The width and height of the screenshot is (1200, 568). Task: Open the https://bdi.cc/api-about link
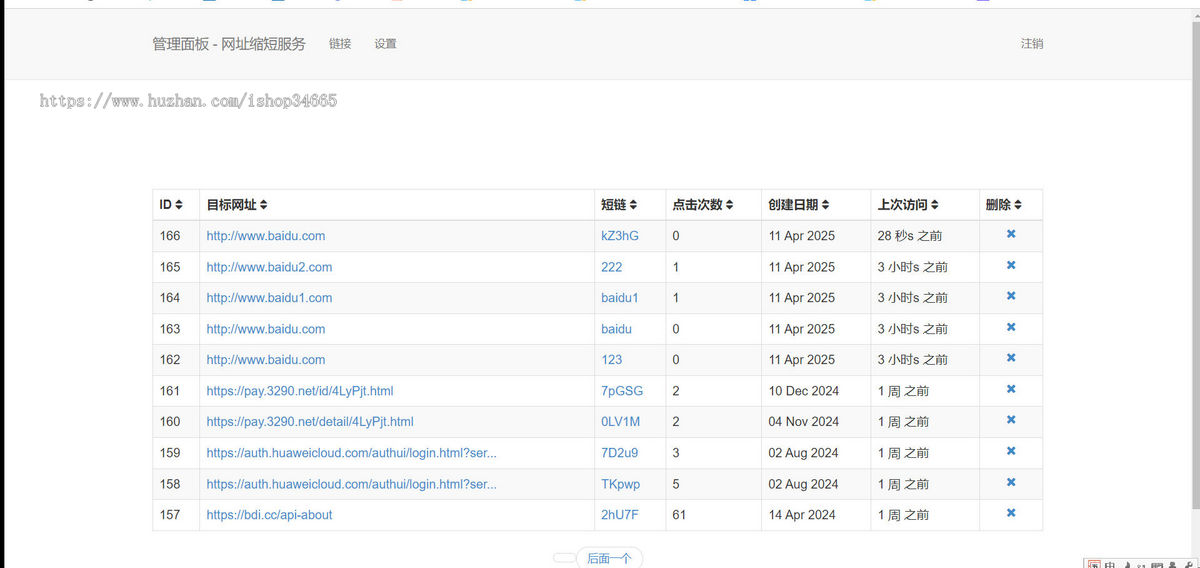270,515
